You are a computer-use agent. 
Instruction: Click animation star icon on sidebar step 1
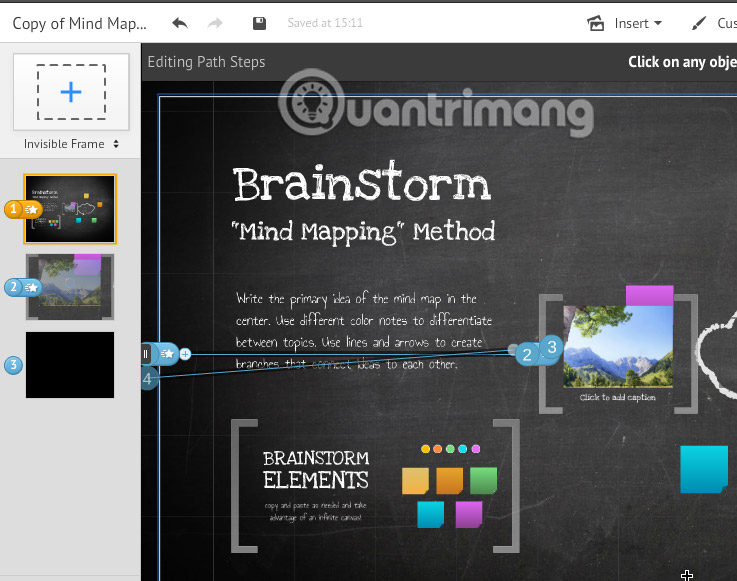click(32, 209)
